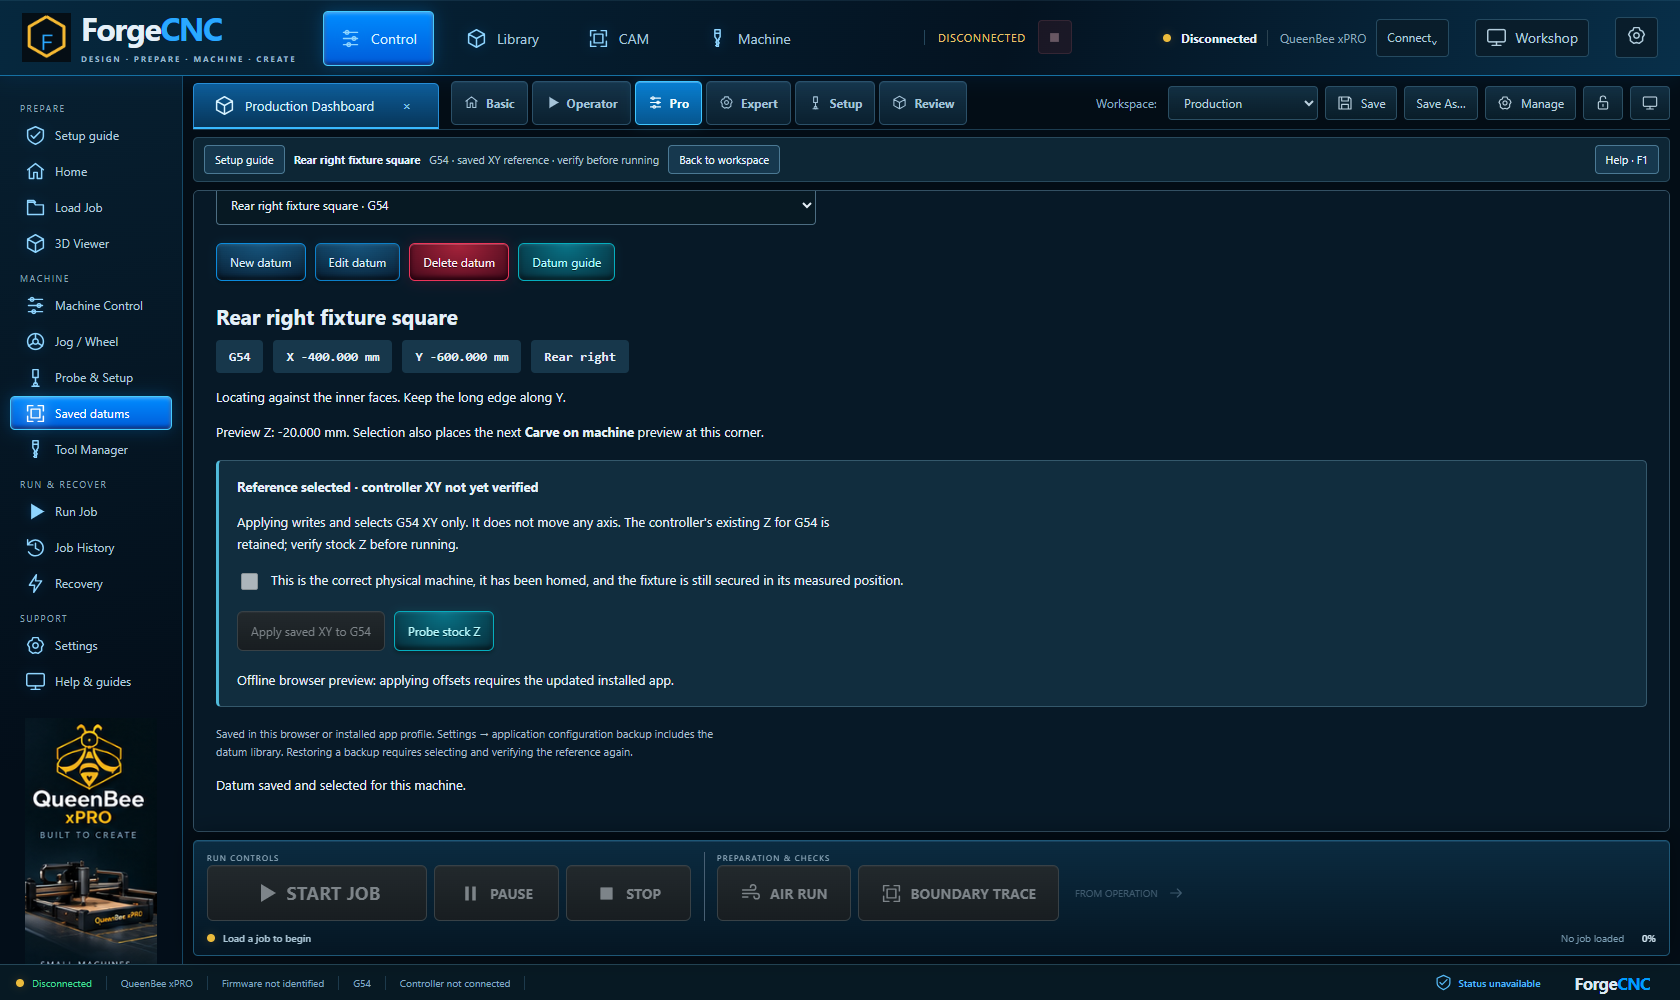The width and height of the screenshot is (1680, 1000).
Task: Open the Rear right fixture square datum dropdown
Action: point(516,206)
